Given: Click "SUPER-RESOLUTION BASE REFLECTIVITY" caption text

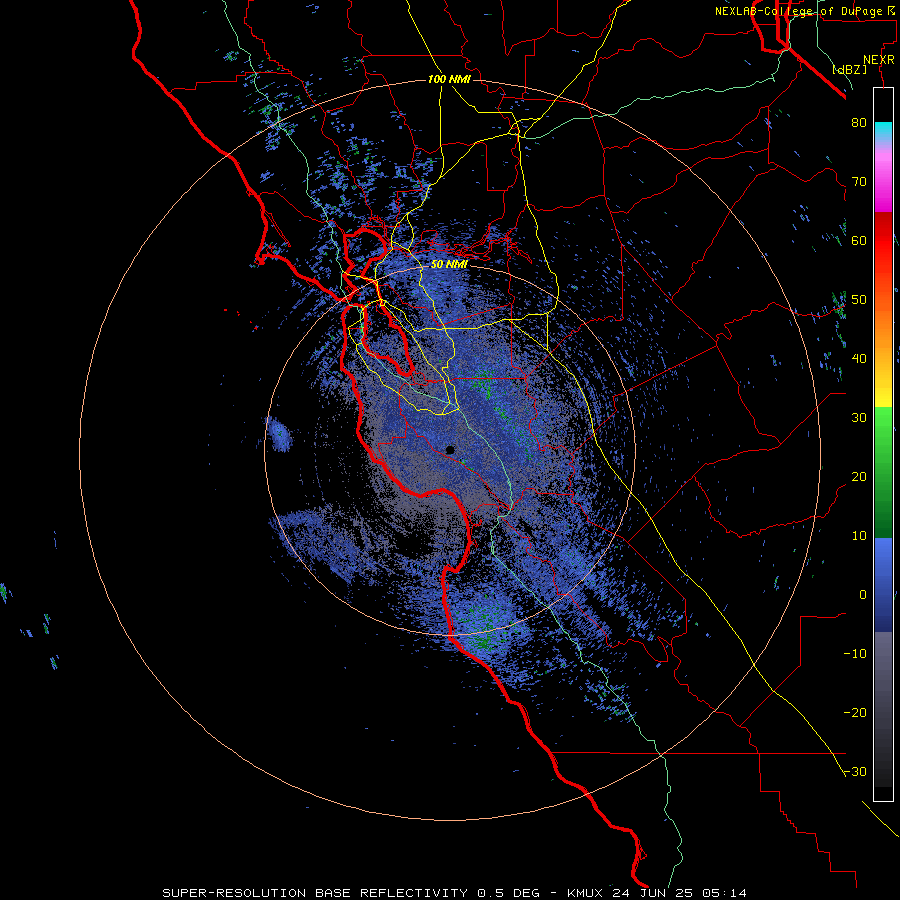Looking at the screenshot, I should click(315, 893).
